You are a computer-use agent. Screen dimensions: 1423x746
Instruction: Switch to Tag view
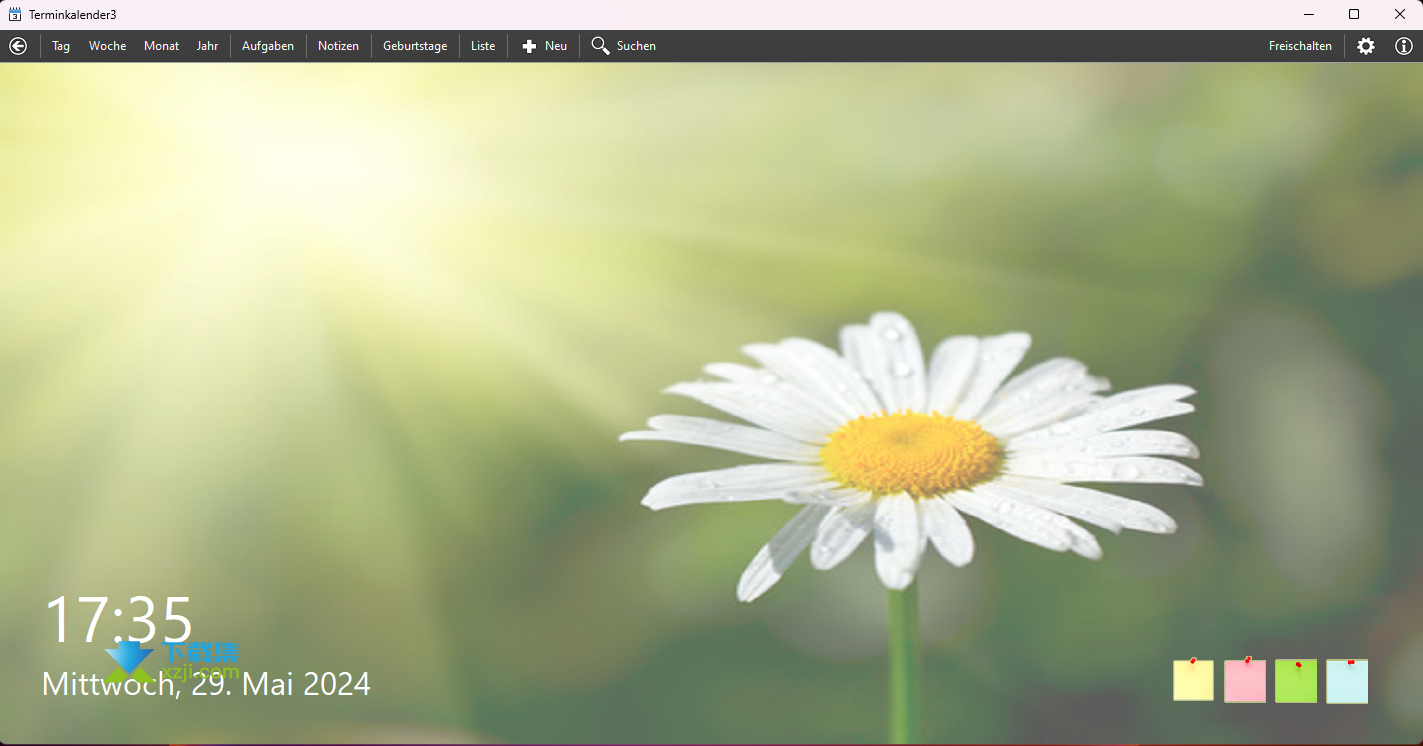[x=61, y=46]
